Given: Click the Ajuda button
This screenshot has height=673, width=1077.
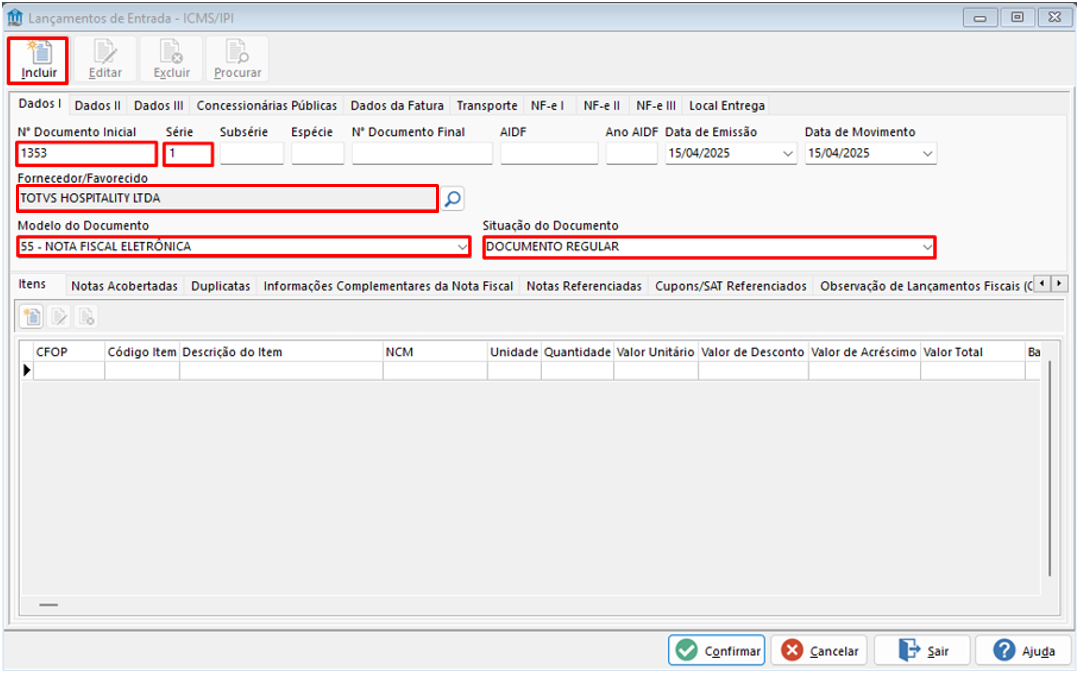Looking at the screenshot, I should point(1023,650).
